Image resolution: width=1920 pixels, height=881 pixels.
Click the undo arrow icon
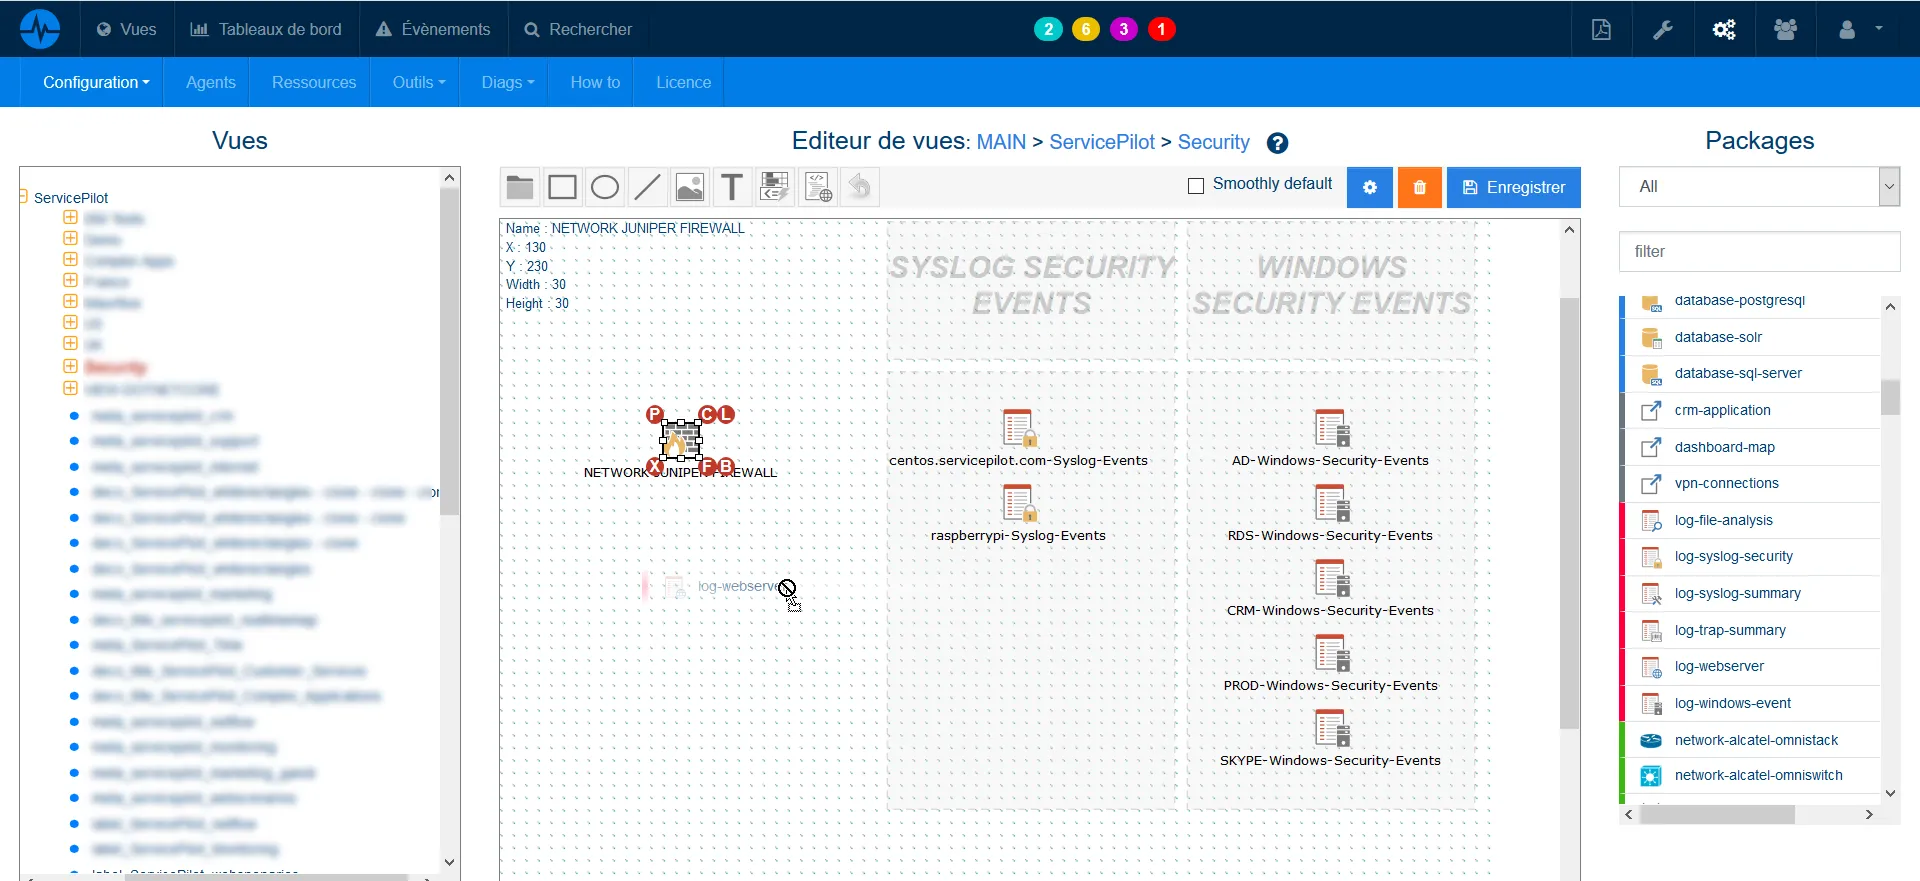[x=860, y=187]
